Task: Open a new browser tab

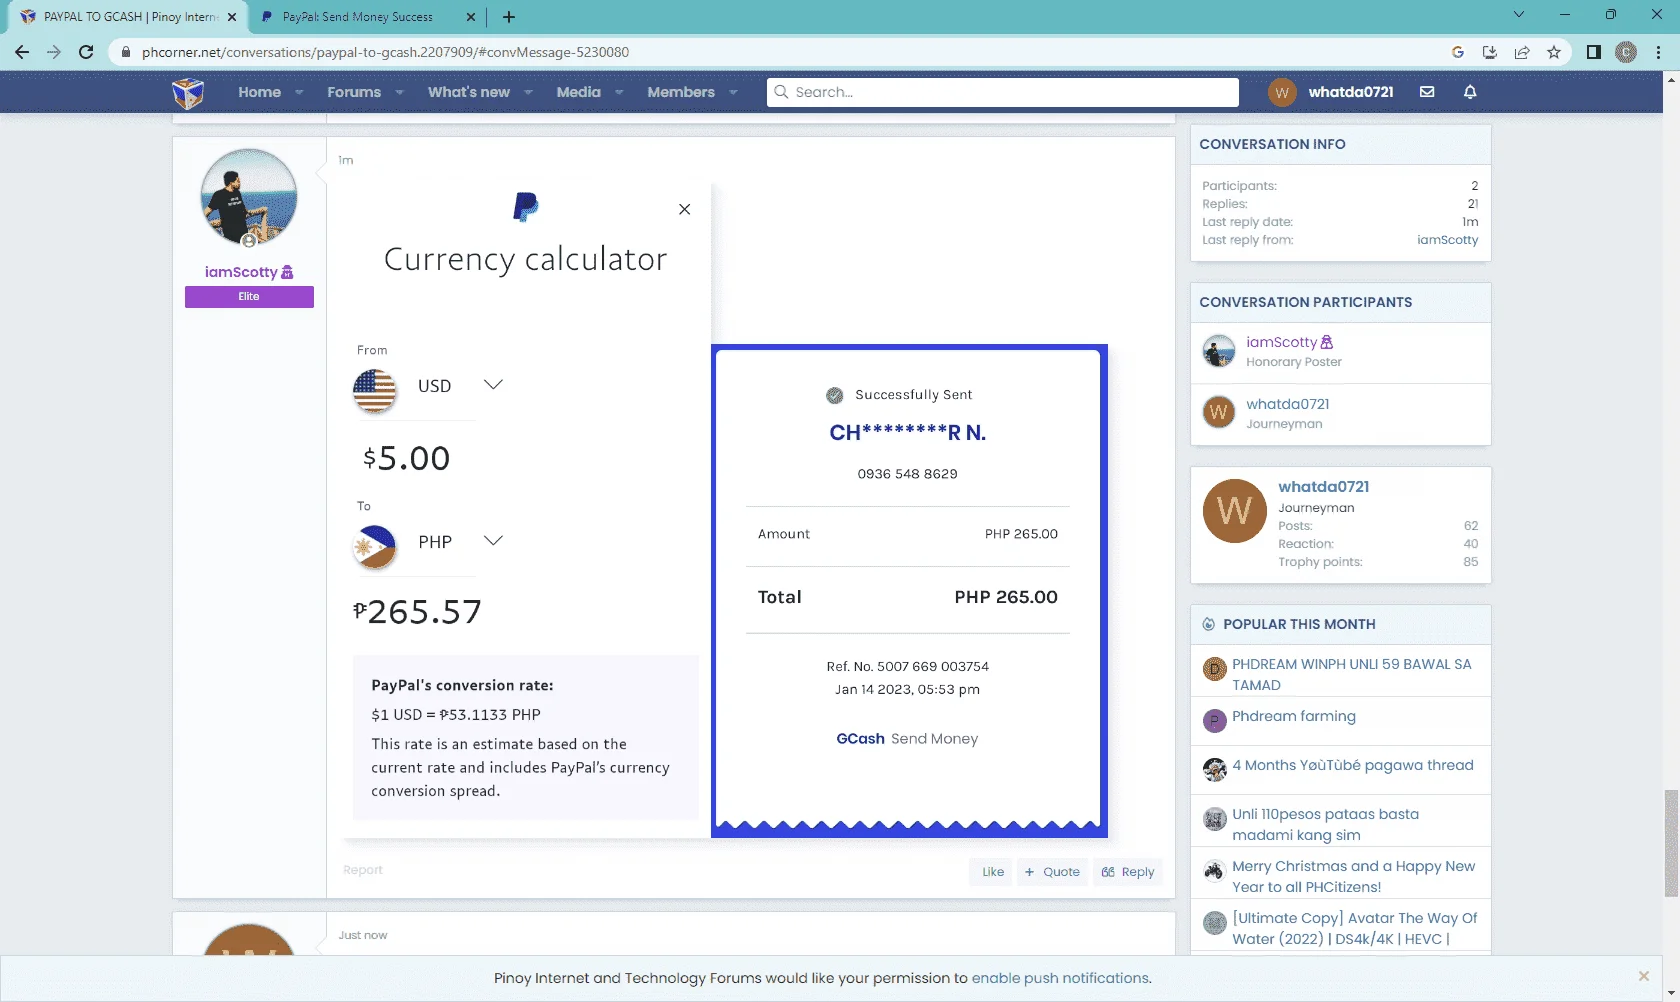Action: [x=509, y=17]
